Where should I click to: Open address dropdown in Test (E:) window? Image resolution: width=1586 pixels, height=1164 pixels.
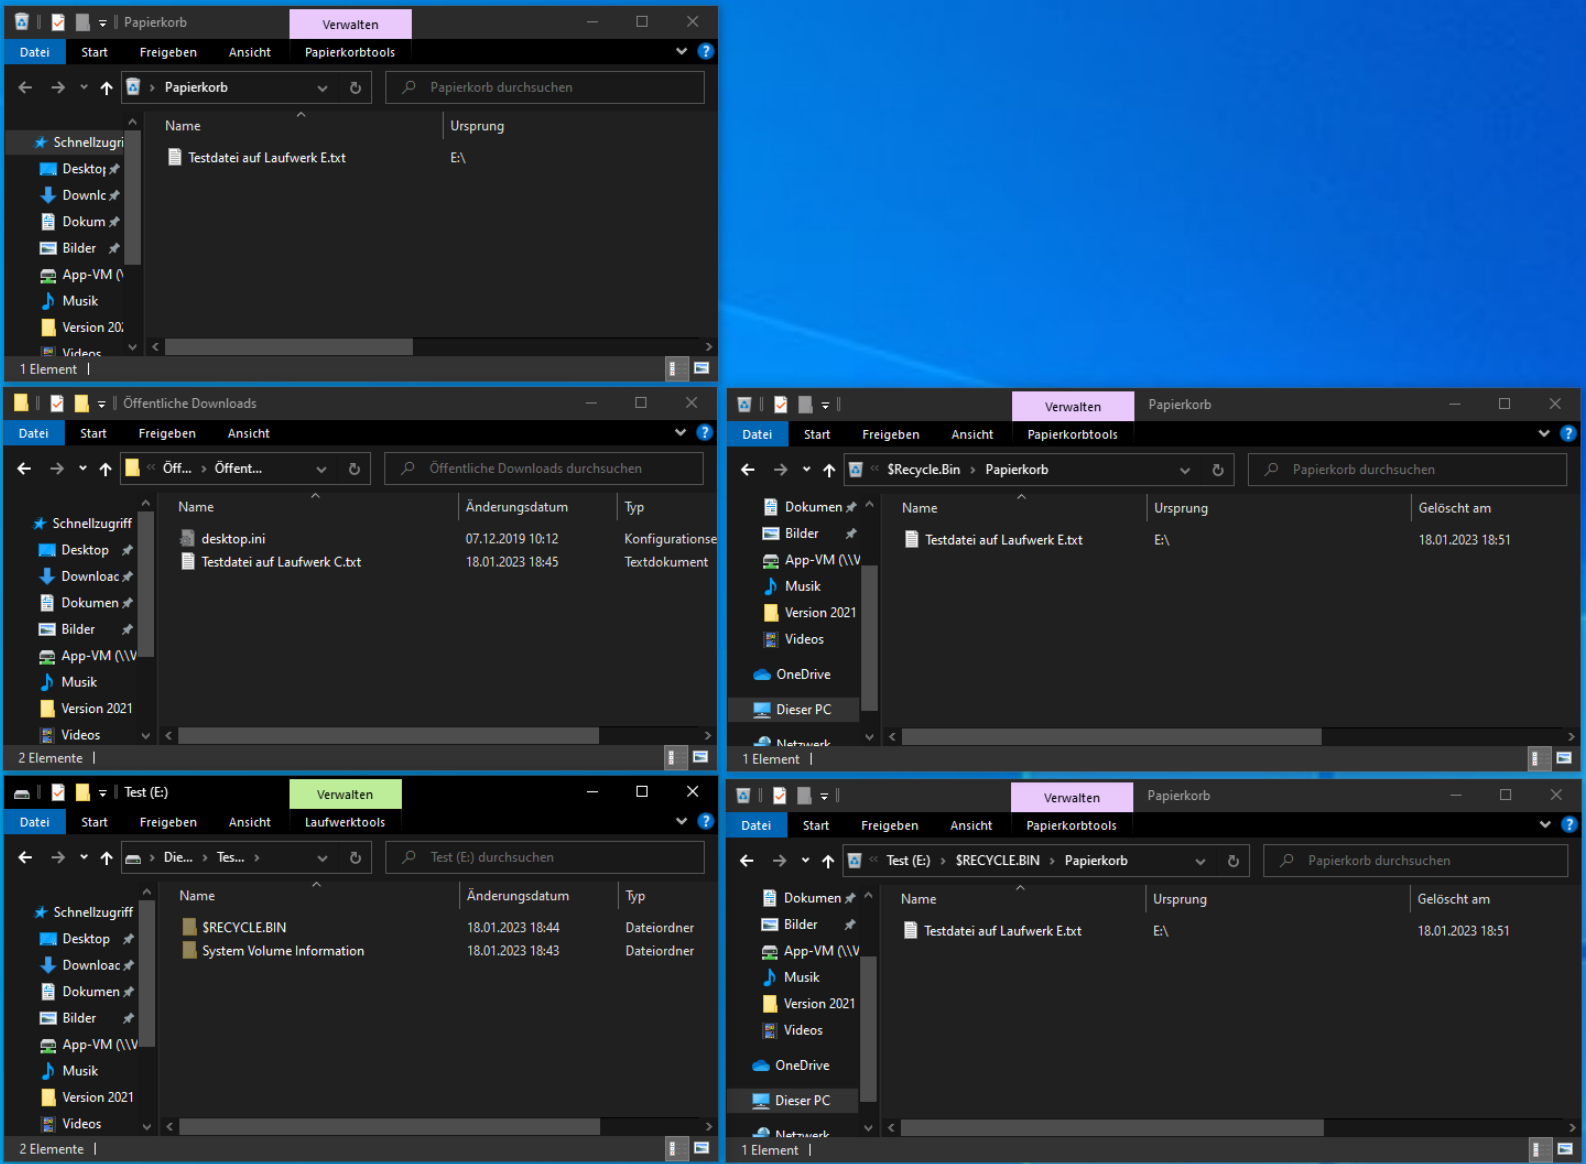(x=322, y=858)
